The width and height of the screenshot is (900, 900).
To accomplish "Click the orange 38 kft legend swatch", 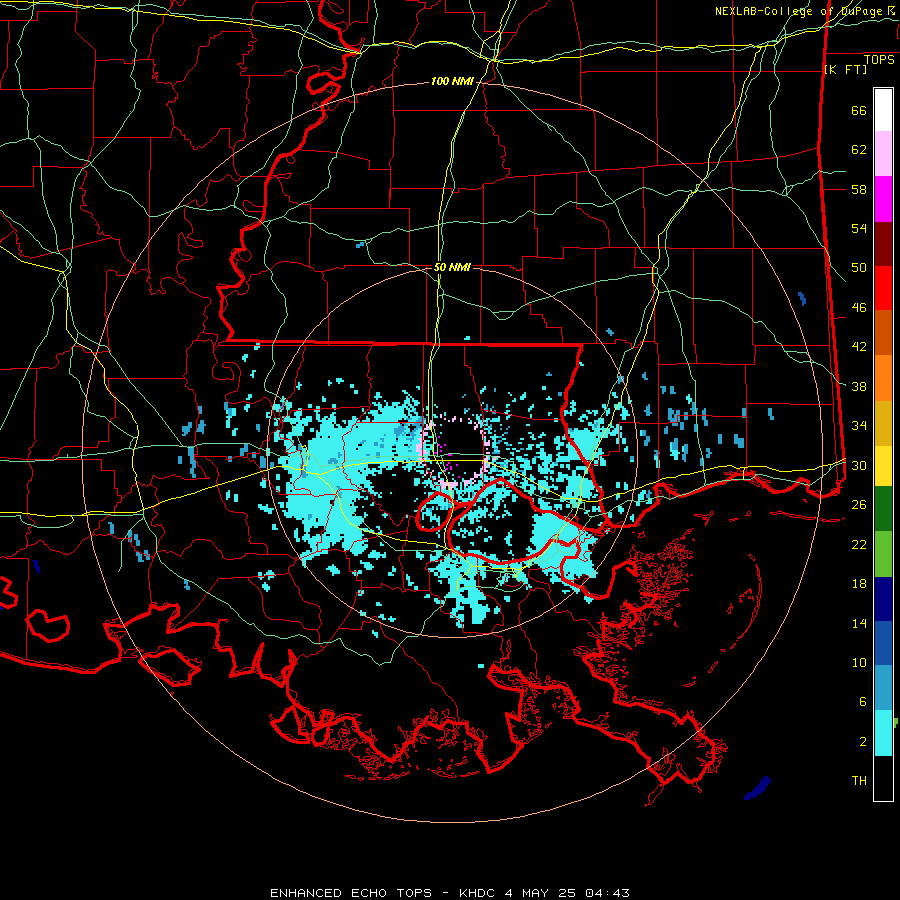I will tap(883, 378).
